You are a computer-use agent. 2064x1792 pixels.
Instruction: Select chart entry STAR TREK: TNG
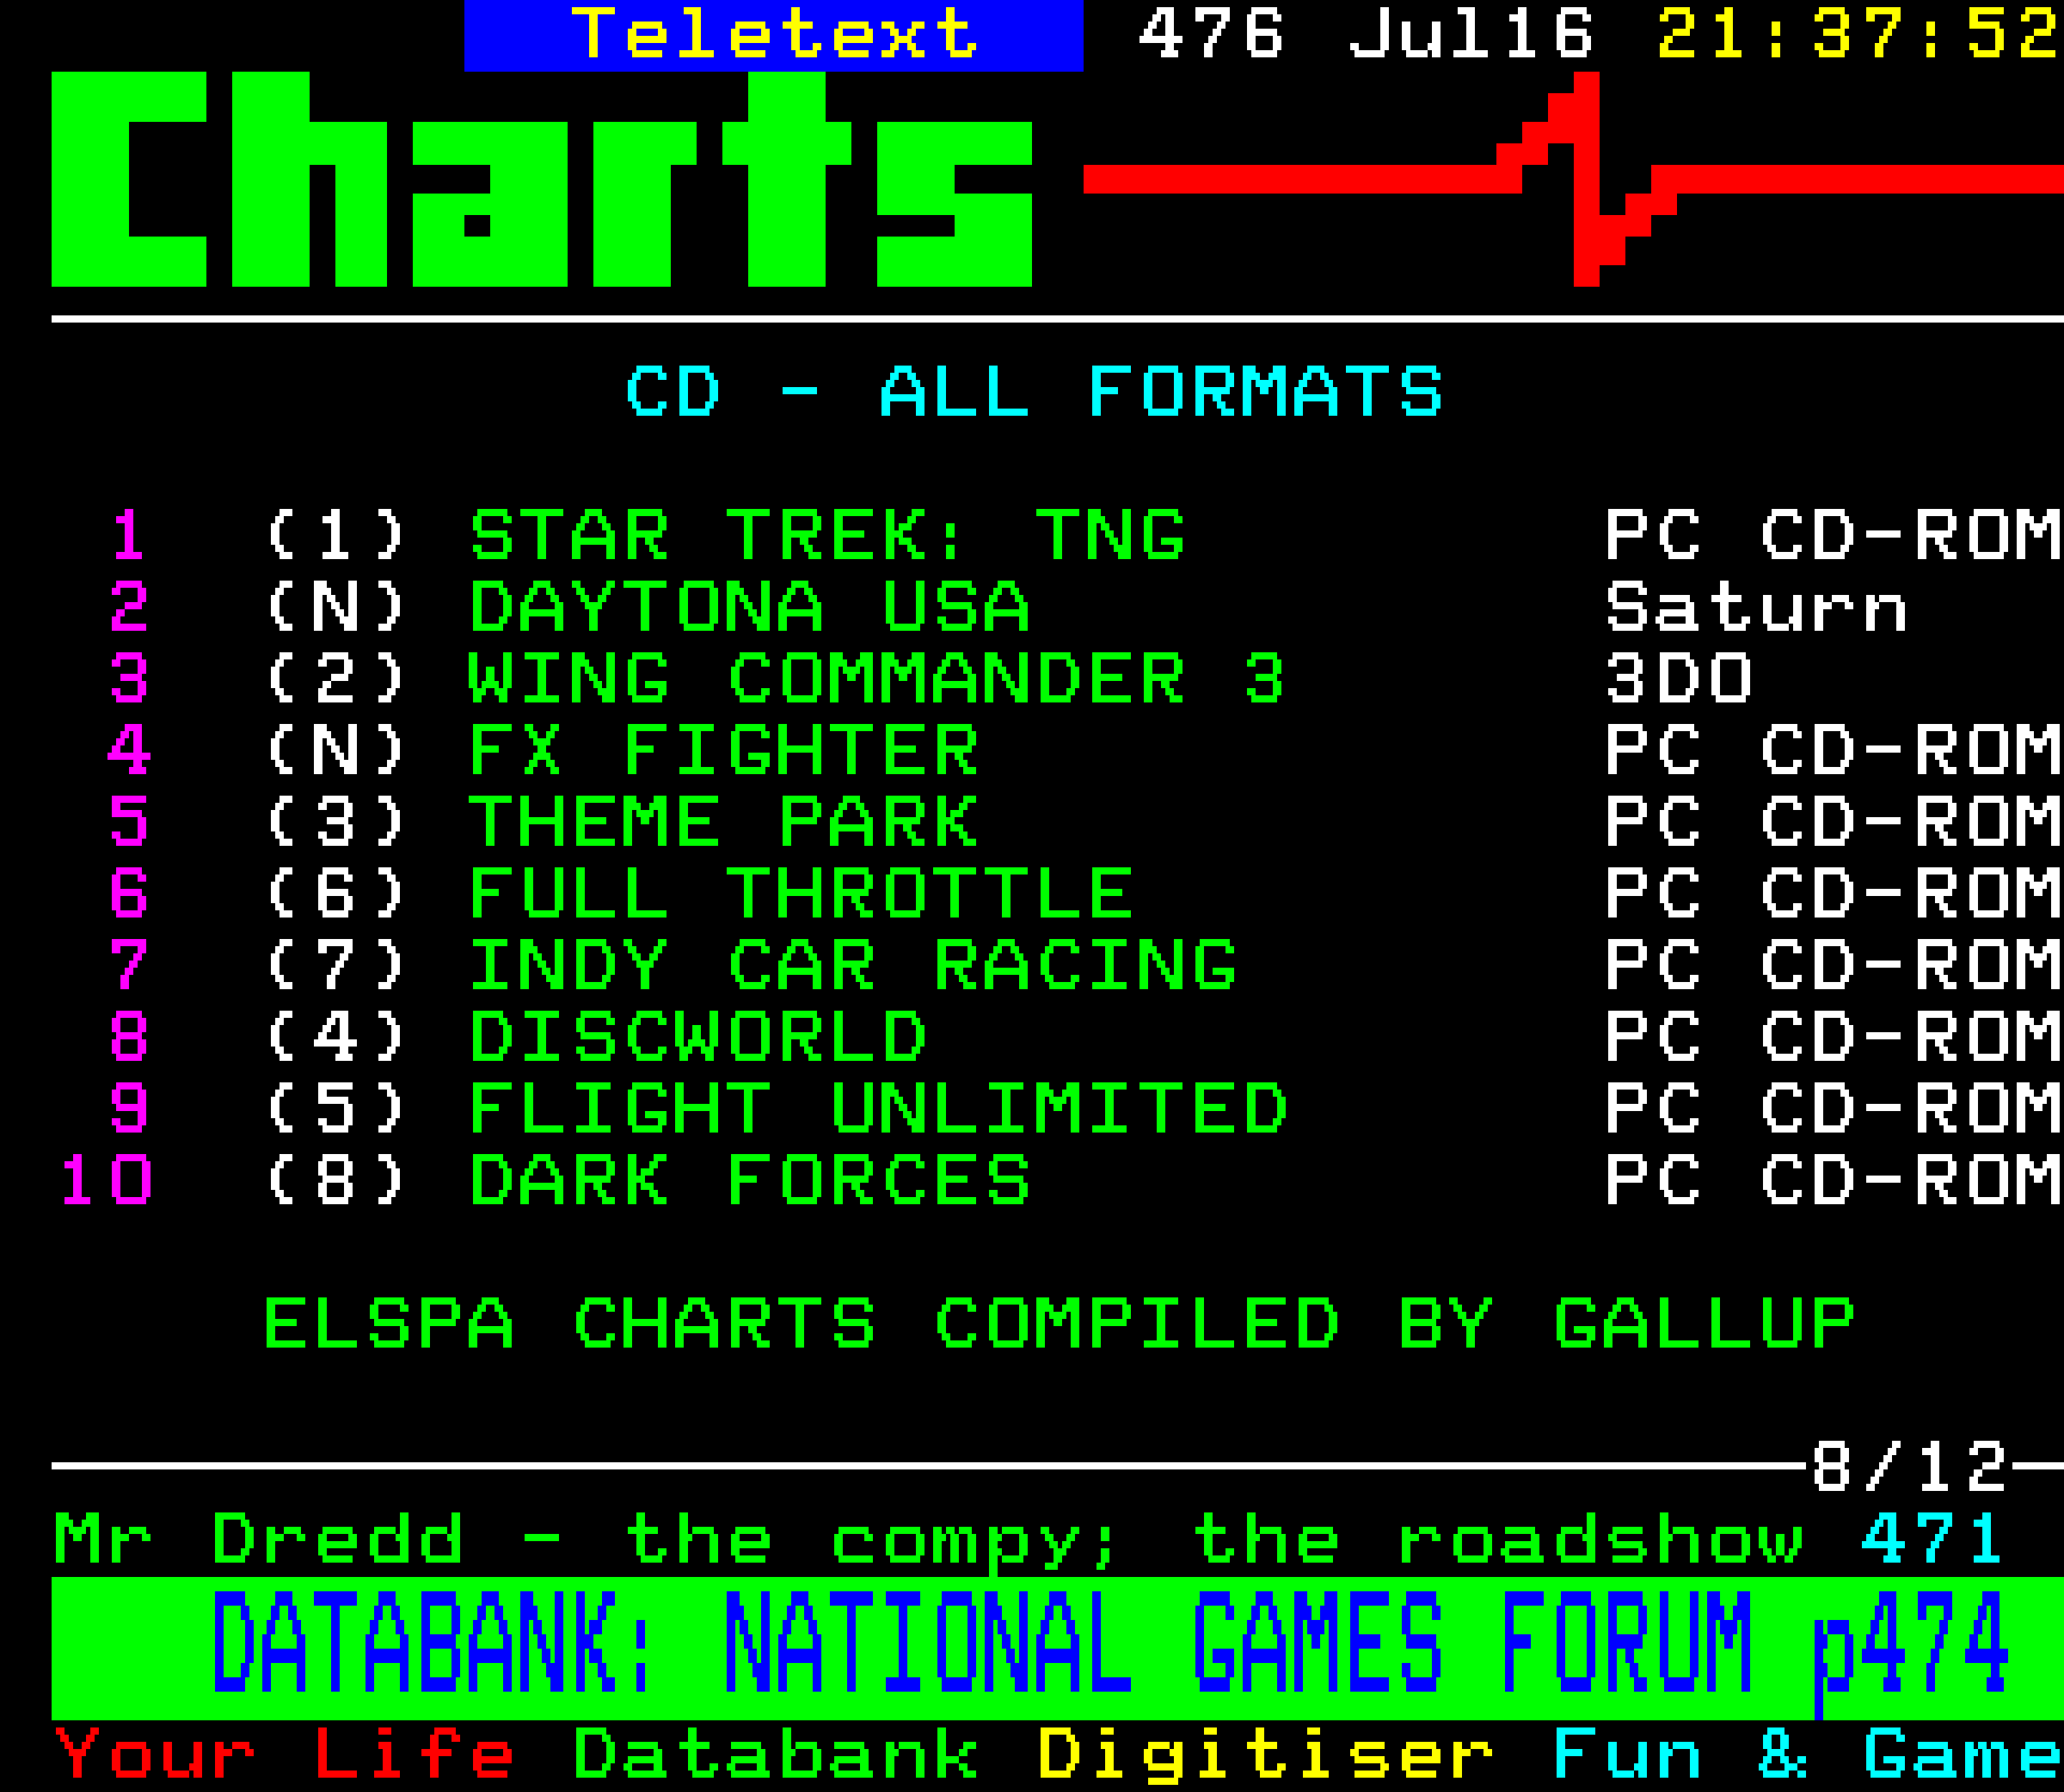(x=826, y=535)
